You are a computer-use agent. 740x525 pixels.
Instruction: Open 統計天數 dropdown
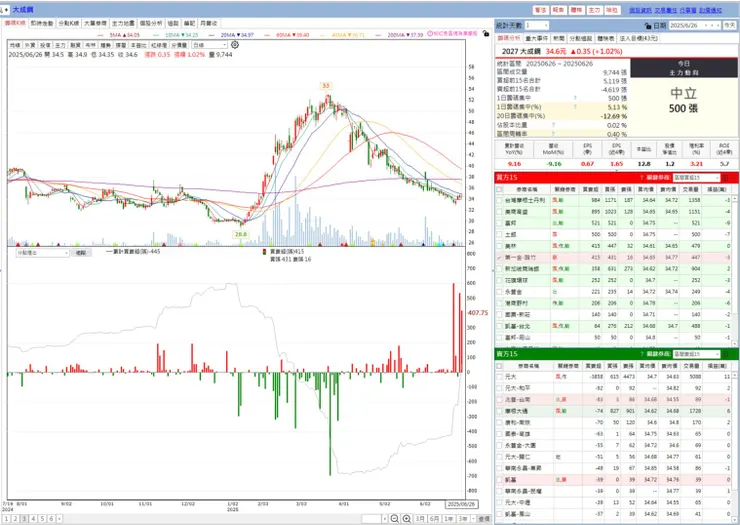(537, 25)
